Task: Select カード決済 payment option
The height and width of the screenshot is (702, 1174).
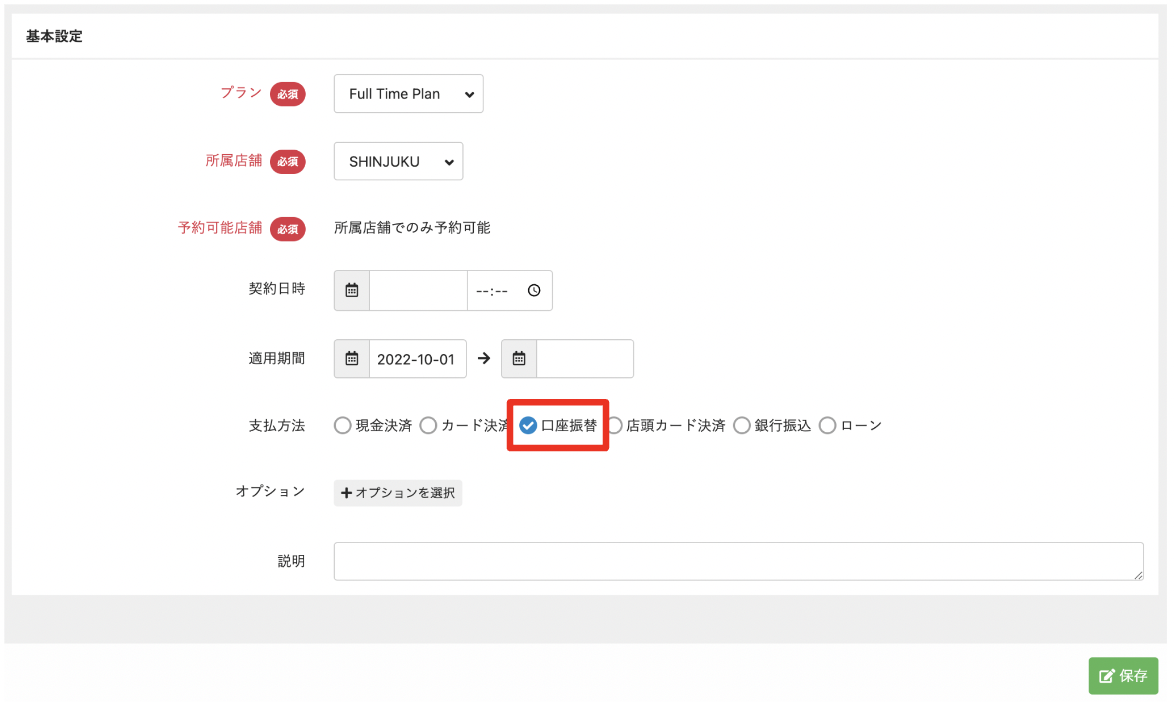Action: click(x=428, y=426)
